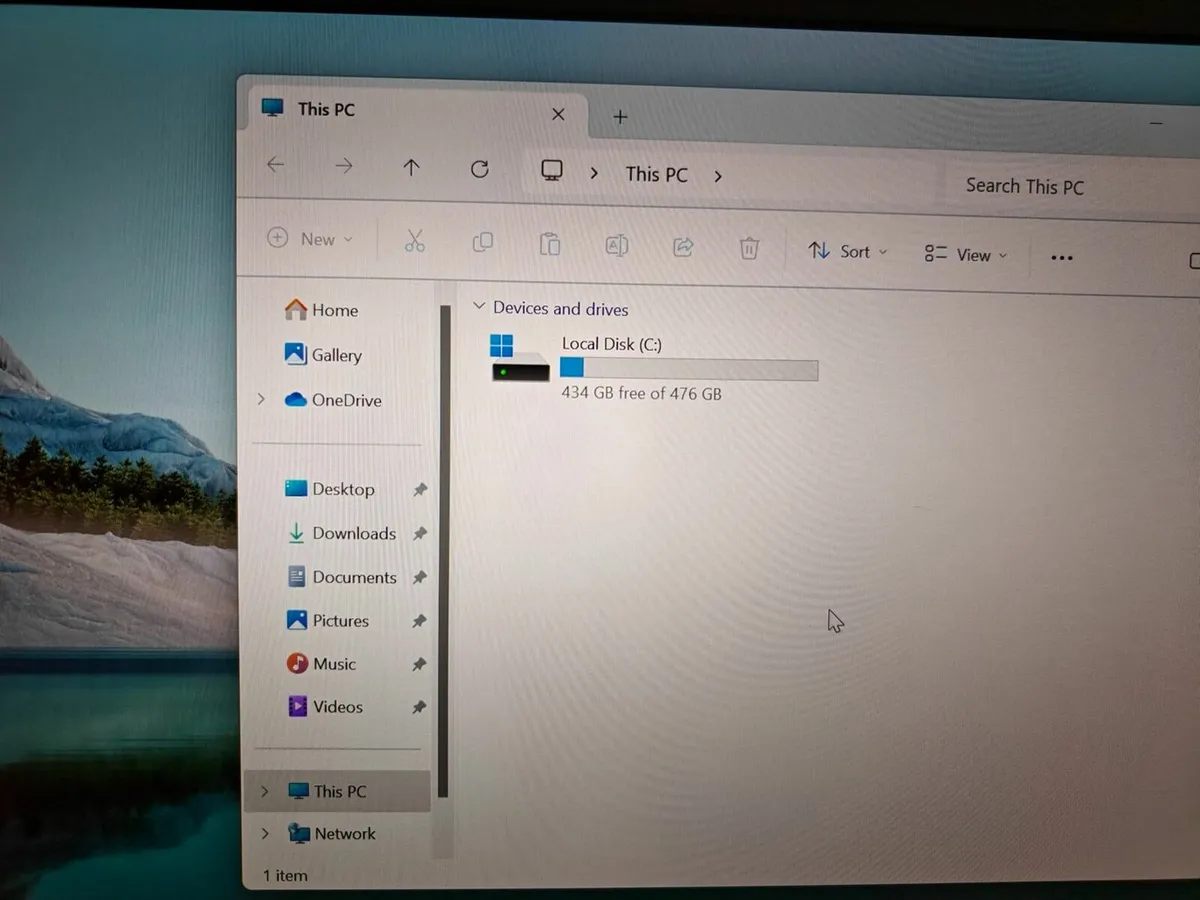Click the Paste clipboard icon
1200x900 pixels.
549,244
